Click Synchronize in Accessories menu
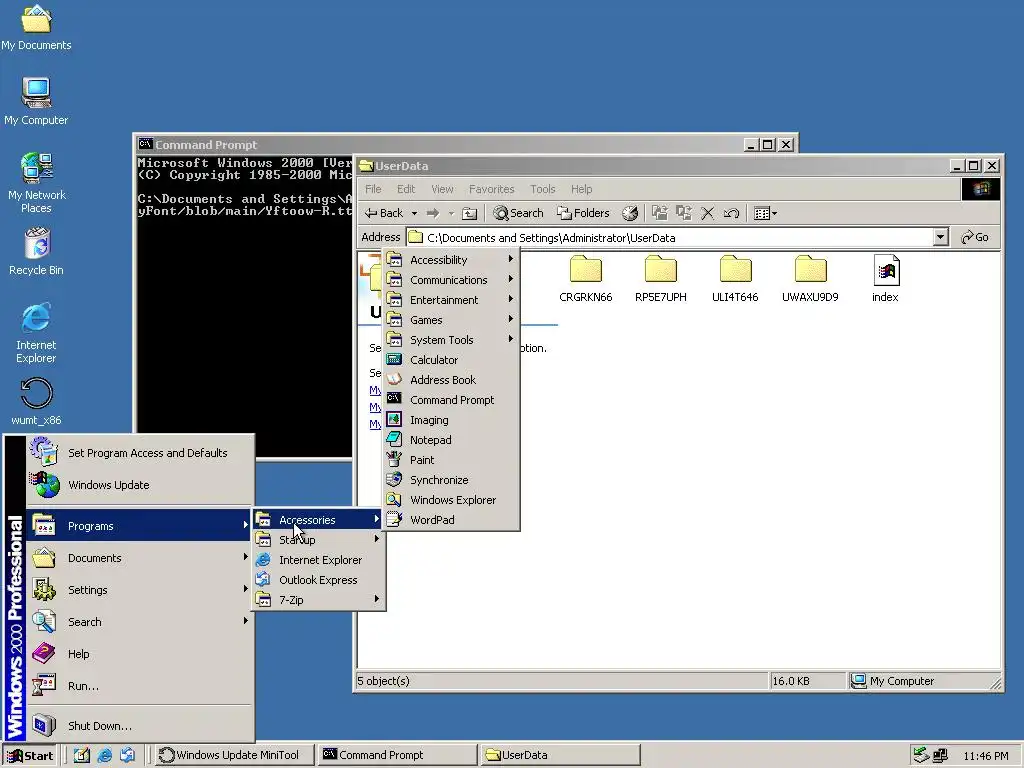 point(451,480)
